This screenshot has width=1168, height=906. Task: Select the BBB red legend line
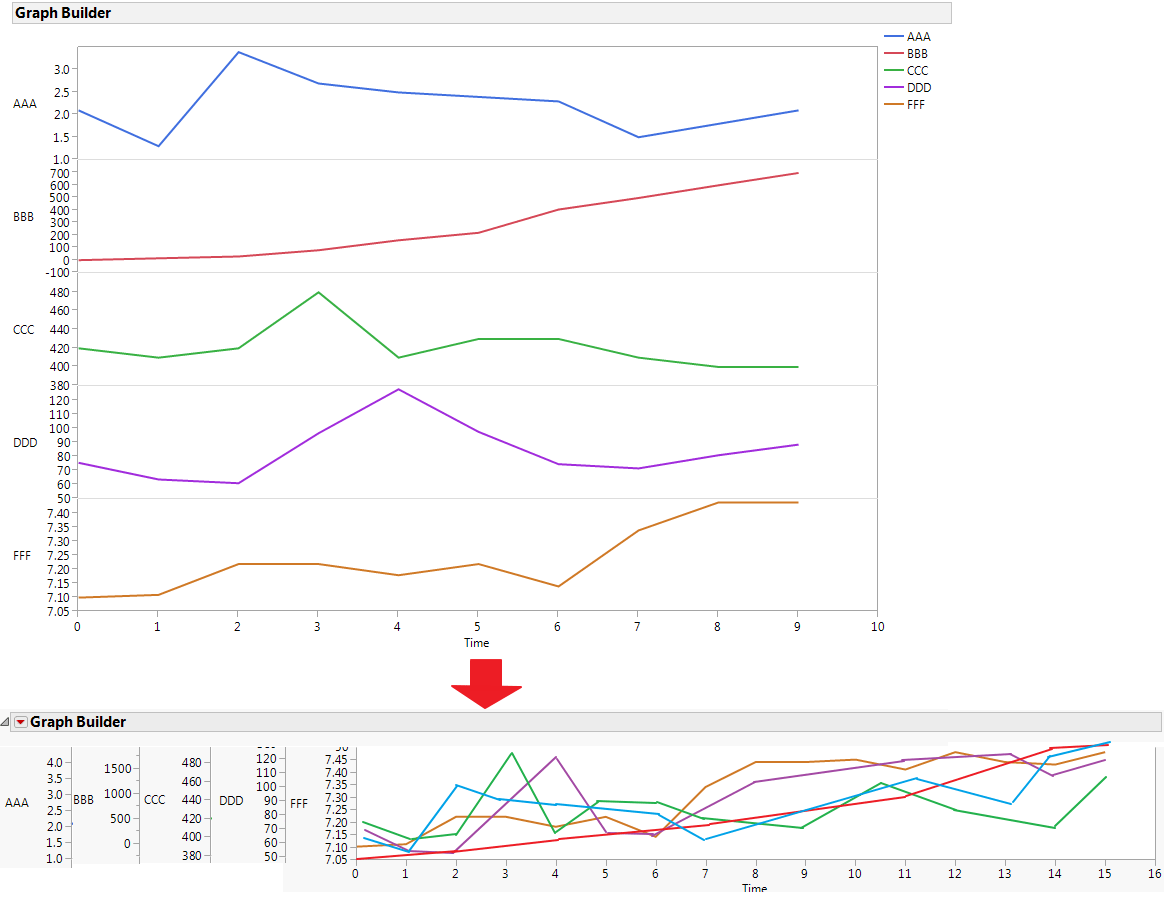(x=894, y=54)
